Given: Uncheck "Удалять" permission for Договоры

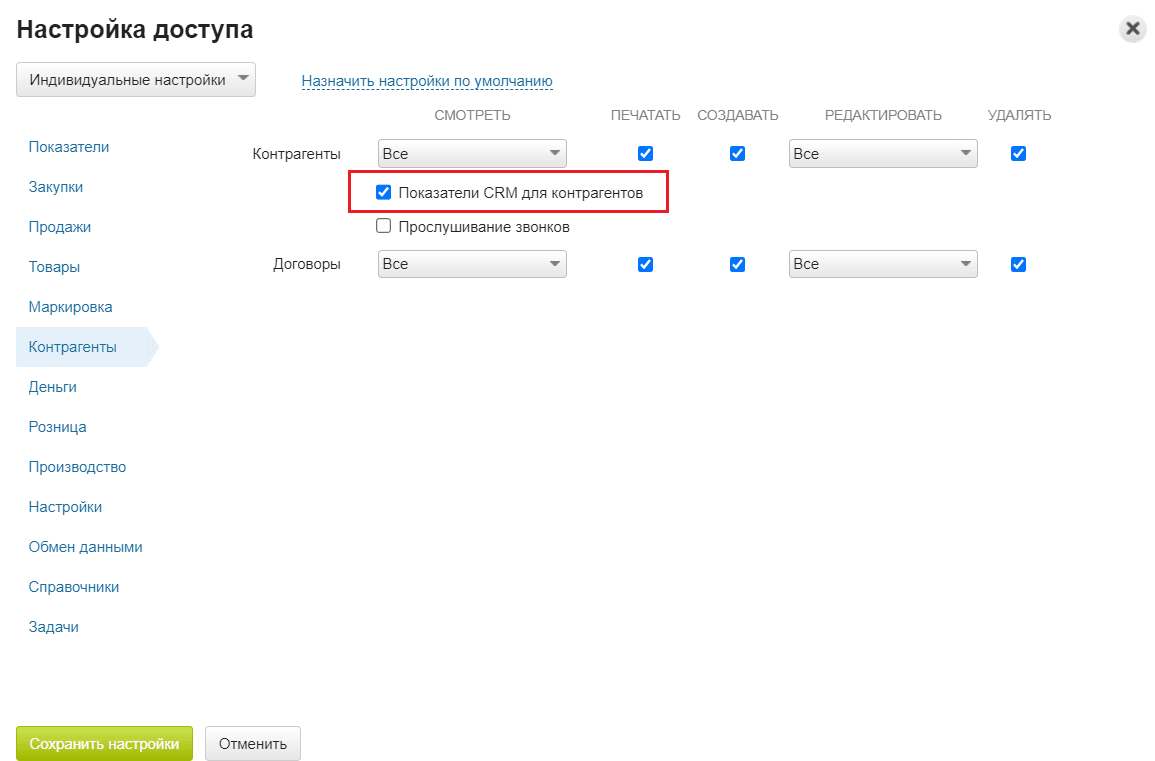Looking at the screenshot, I should click(x=1018, y=264).
